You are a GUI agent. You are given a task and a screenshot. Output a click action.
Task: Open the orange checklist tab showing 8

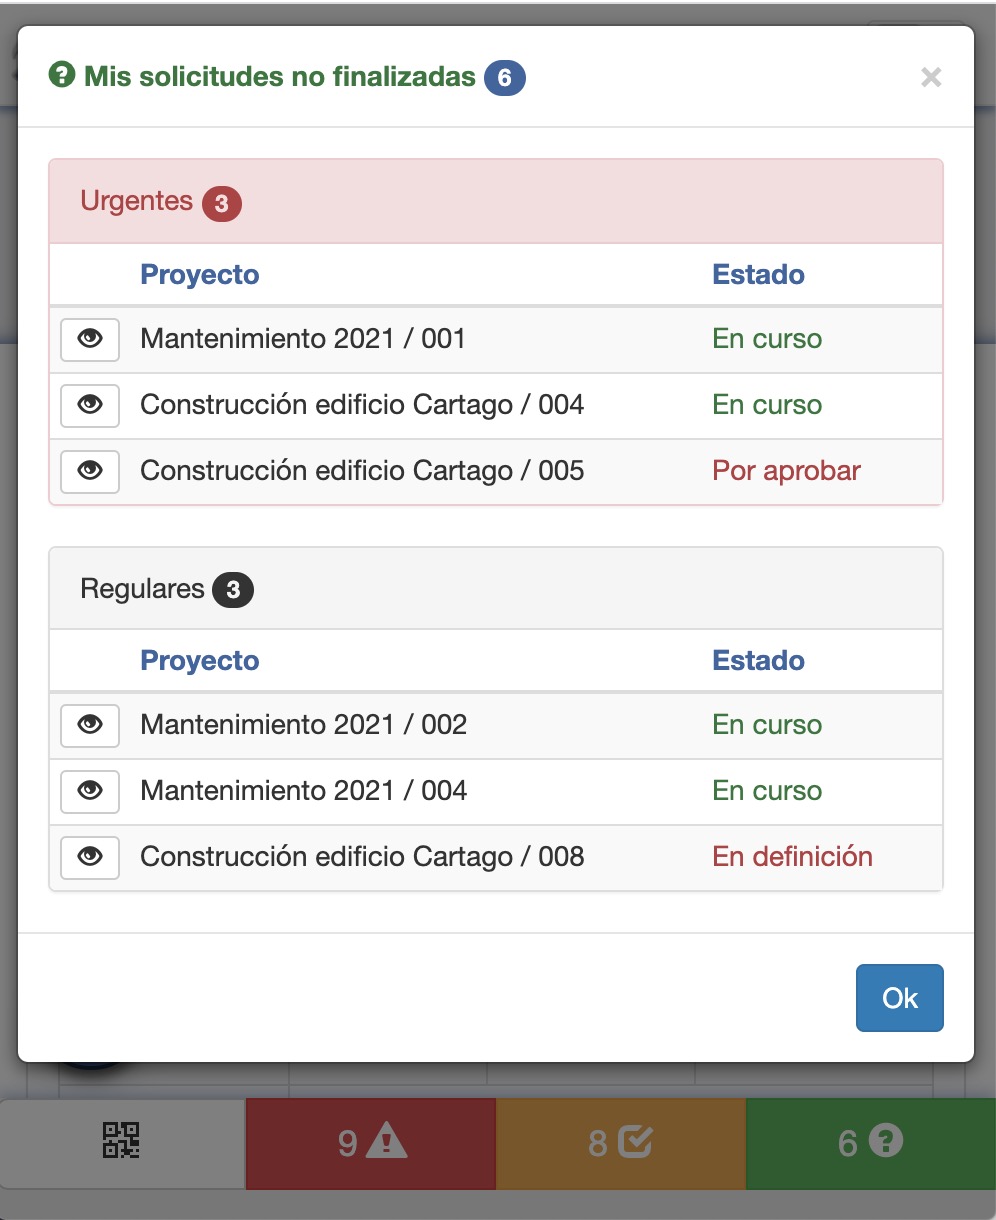click(620, 1142)
